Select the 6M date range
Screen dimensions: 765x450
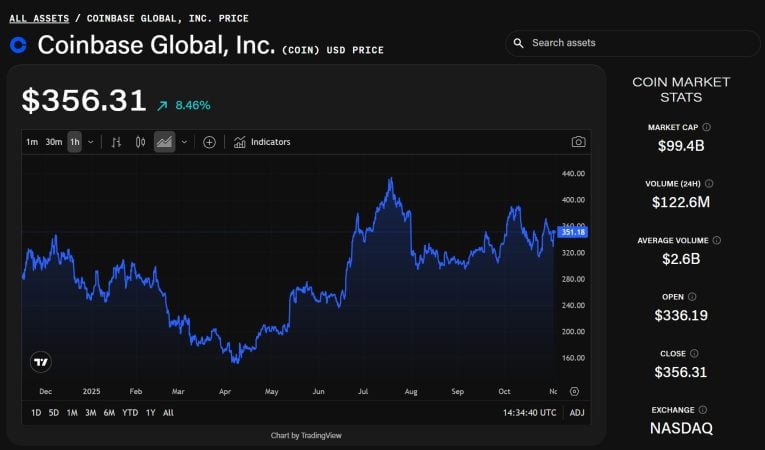coord(109,412)
